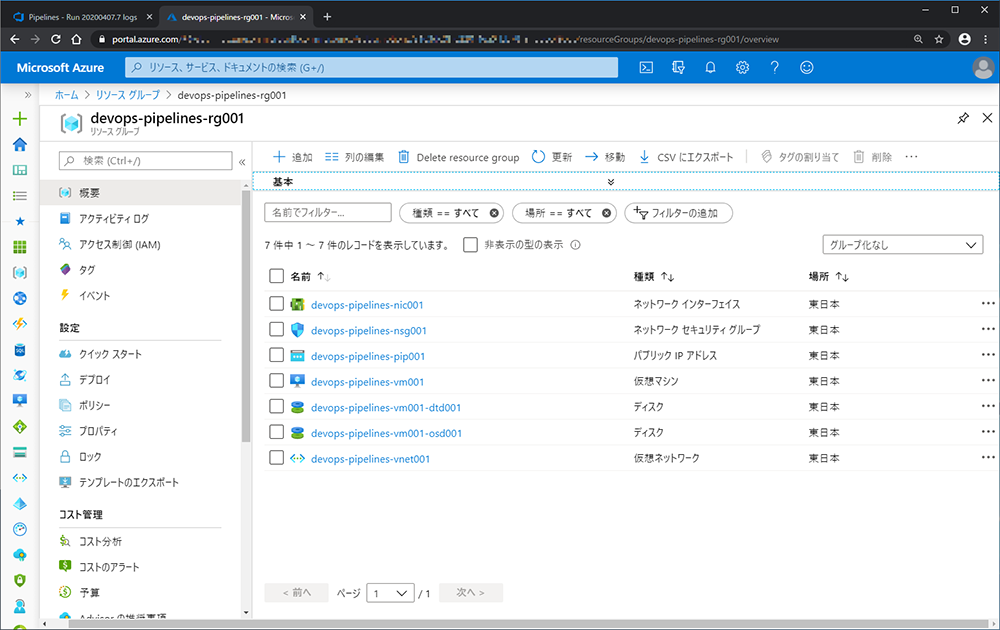Click the 更新 refresh toolbar button
This screenshot has width=1000, height=630.
[x=552, y=157]
